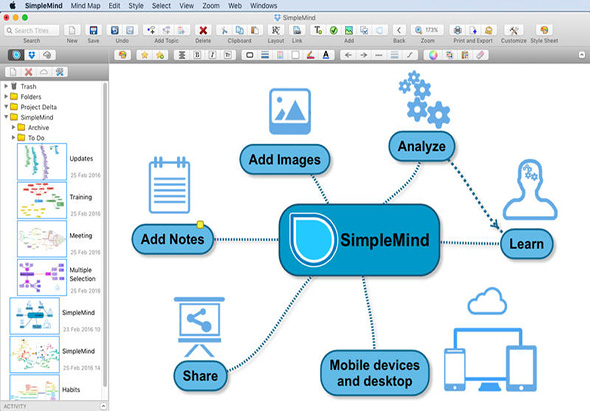Open the Select menu
Viewport: 590px width, 411px height.
pos(161,6)
